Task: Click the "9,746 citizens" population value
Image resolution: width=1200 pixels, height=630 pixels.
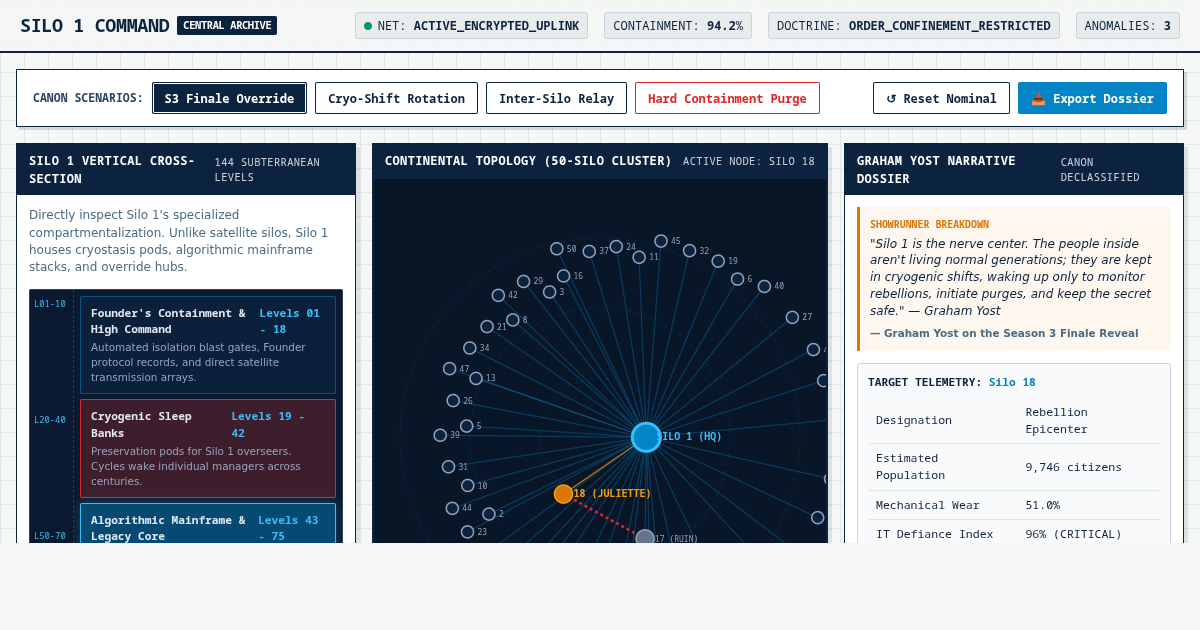Action: [x=1073, y=467]
